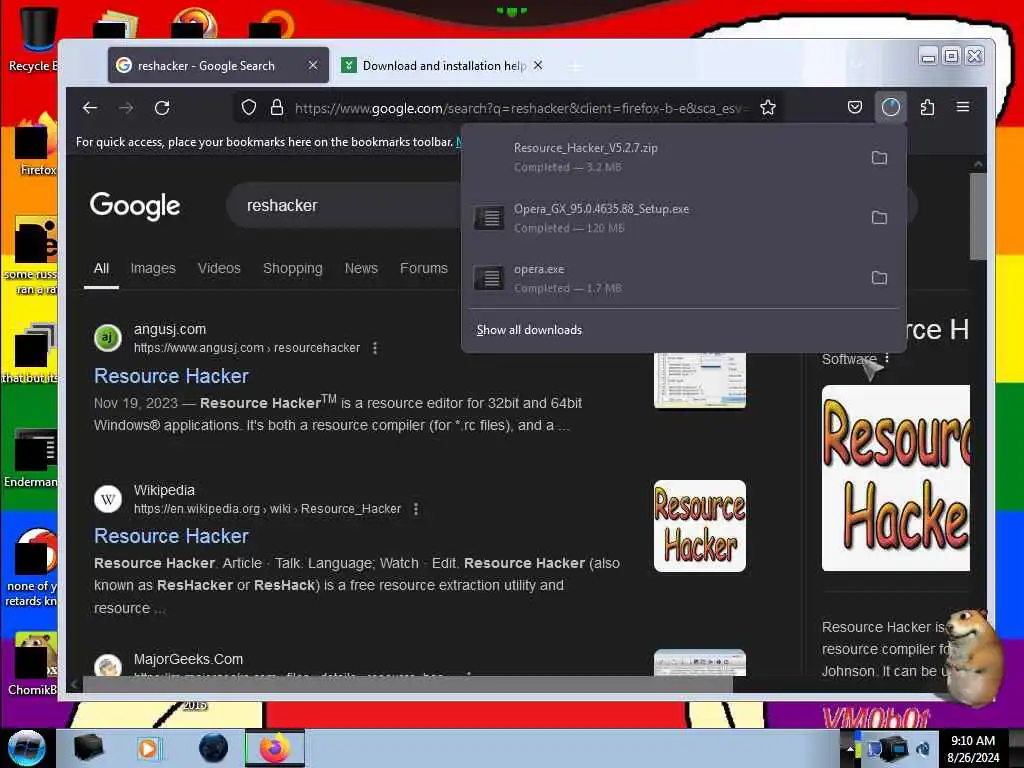Viewport: 1024px width, 768px height.
Task: Select the Videos search tab
Action: (x=219, y=268)
